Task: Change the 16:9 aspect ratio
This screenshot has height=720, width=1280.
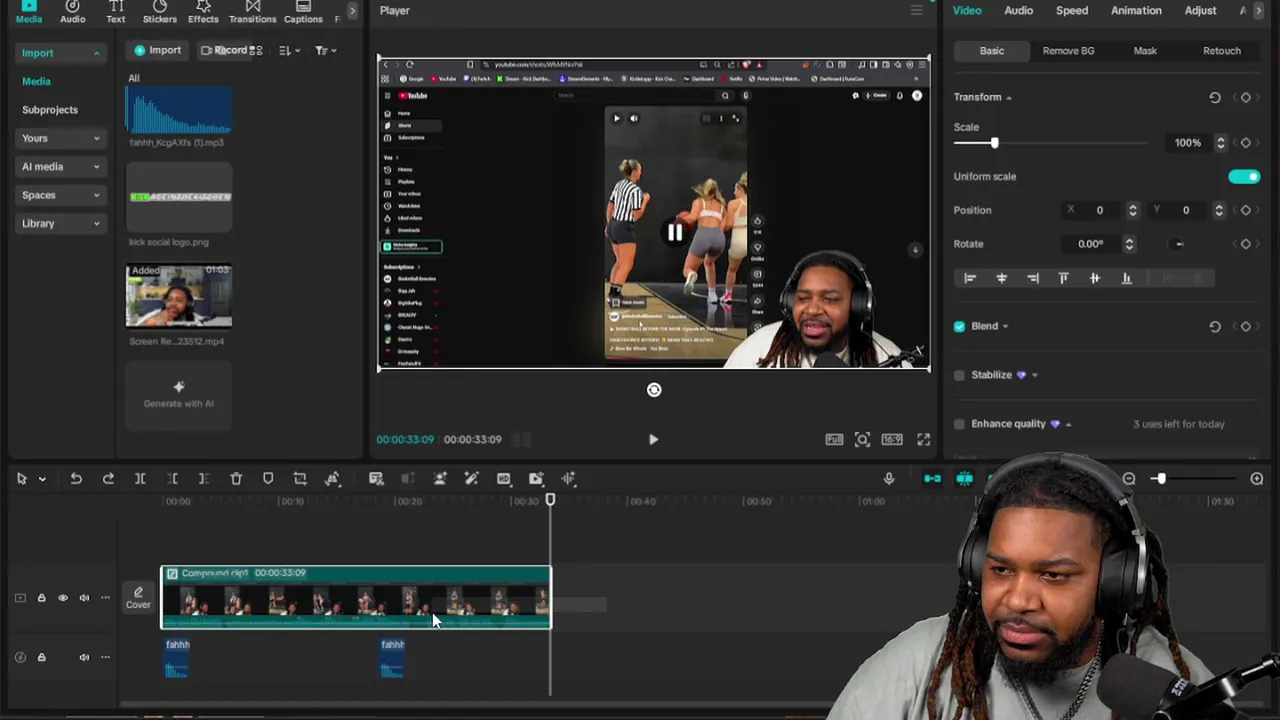Action: coord(892,439)
